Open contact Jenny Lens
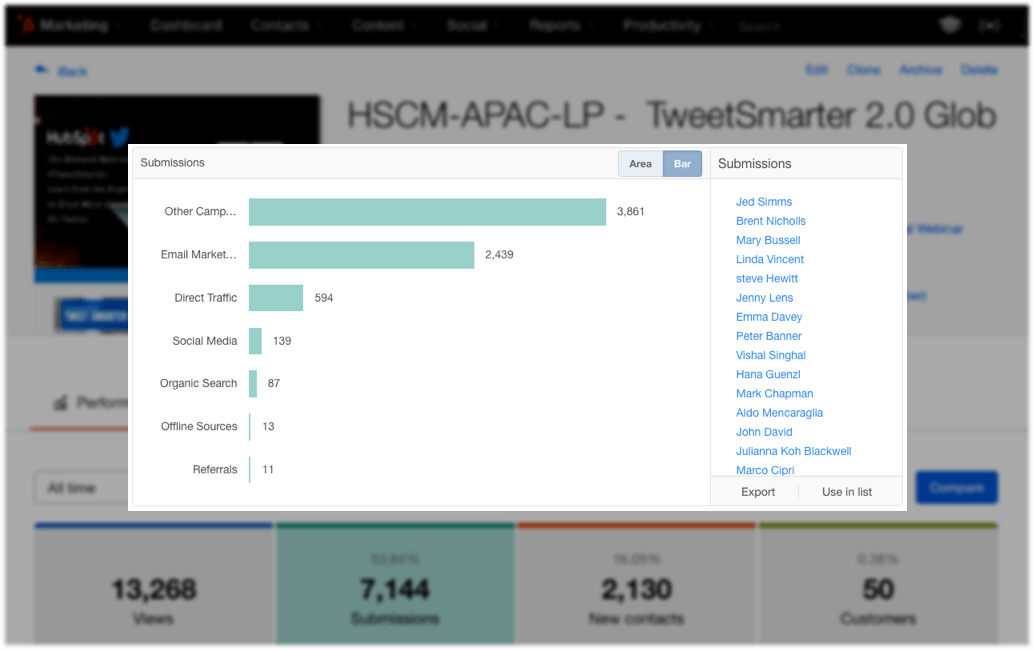The image size is (1034, 650). click(764, 297)
